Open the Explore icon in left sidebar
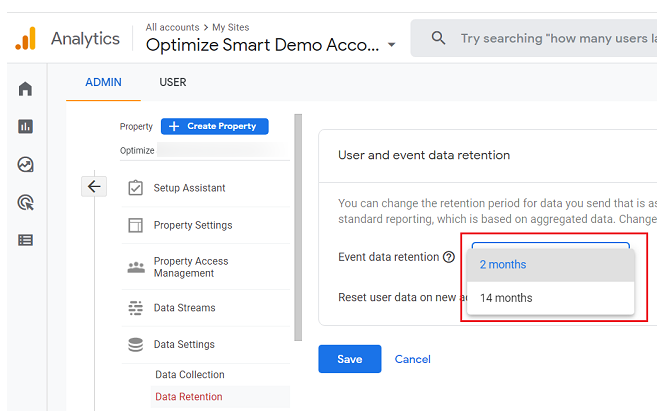Image resolution: width=669 pixels, height=417 pixels. (25, 164)
